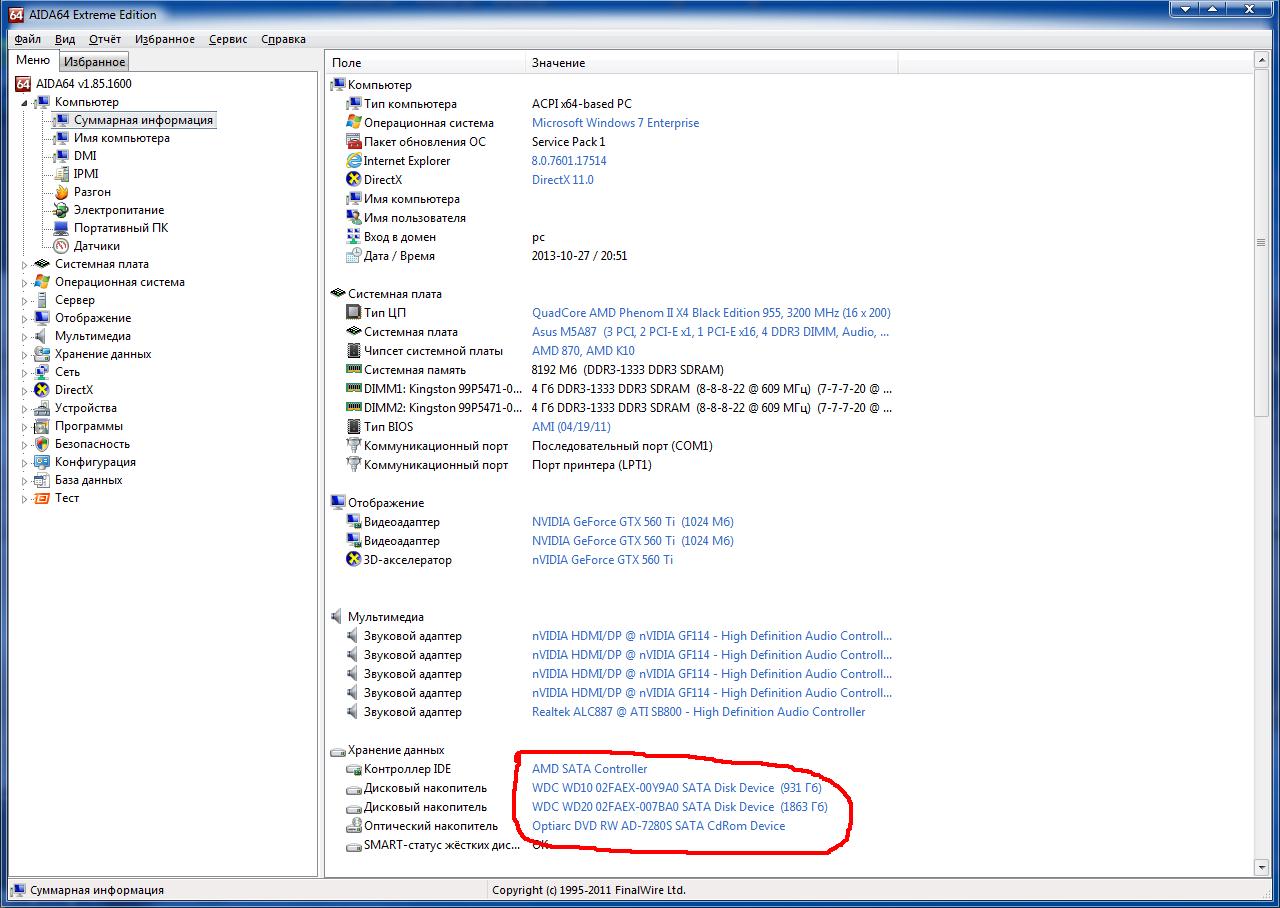Click the Значение column header

tap(711, 63)
